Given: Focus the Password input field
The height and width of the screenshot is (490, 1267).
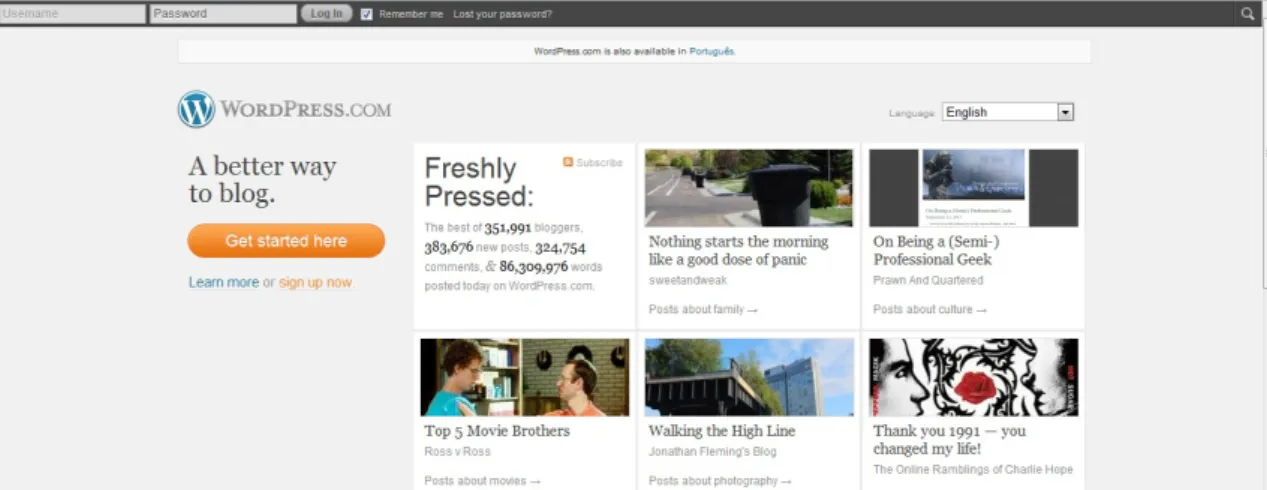Looking at the screenshot, I should pos(223,14).
